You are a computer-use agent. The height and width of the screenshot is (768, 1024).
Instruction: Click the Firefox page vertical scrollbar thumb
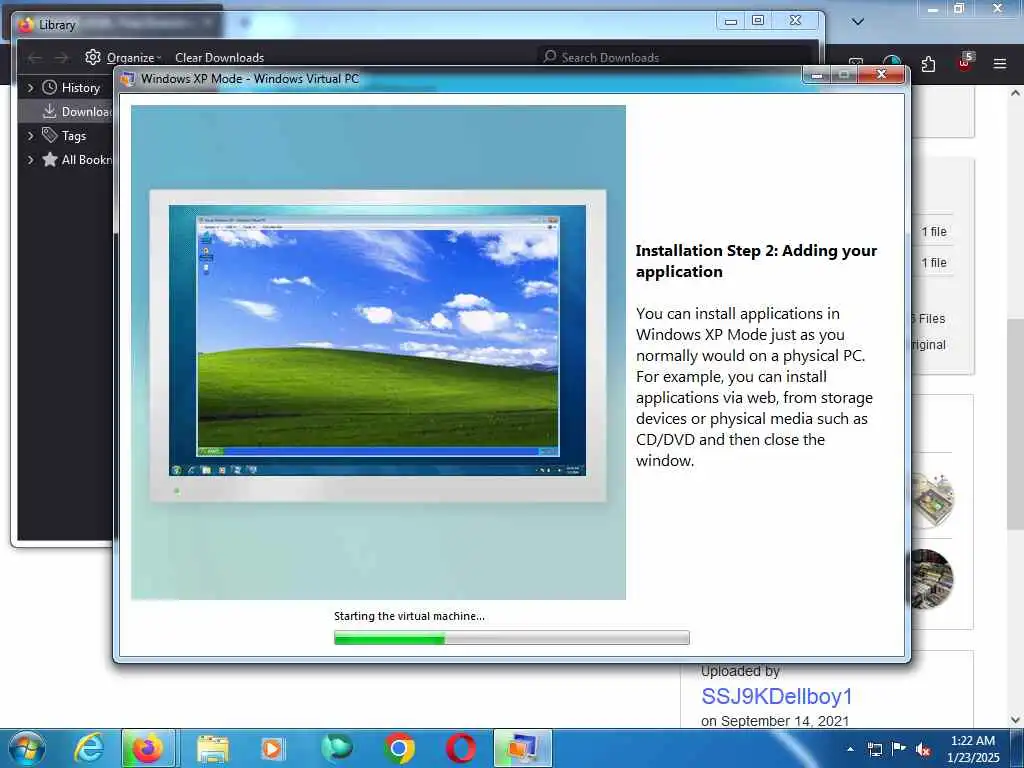click(x=1015, y=424)
